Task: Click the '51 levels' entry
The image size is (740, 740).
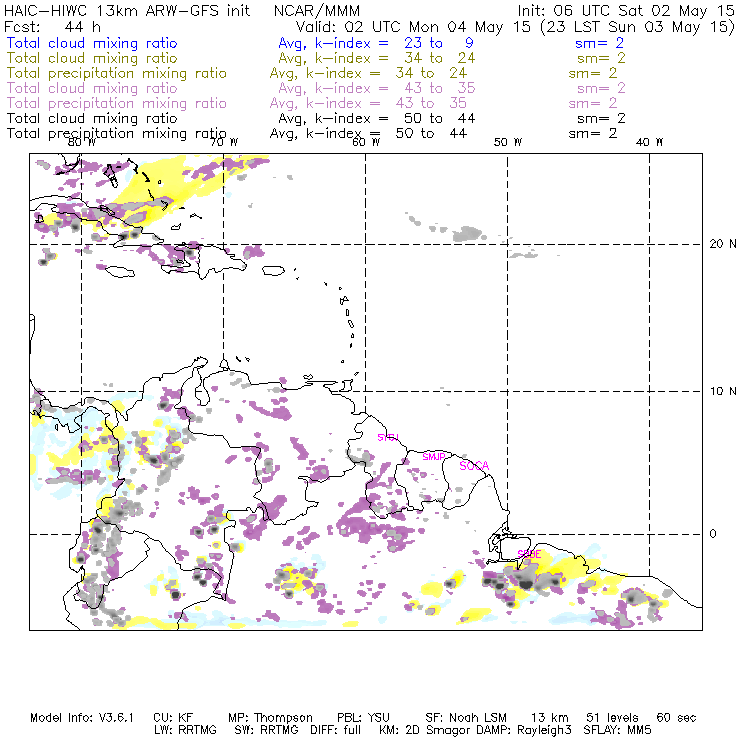Action: click(x=612, y=718)
